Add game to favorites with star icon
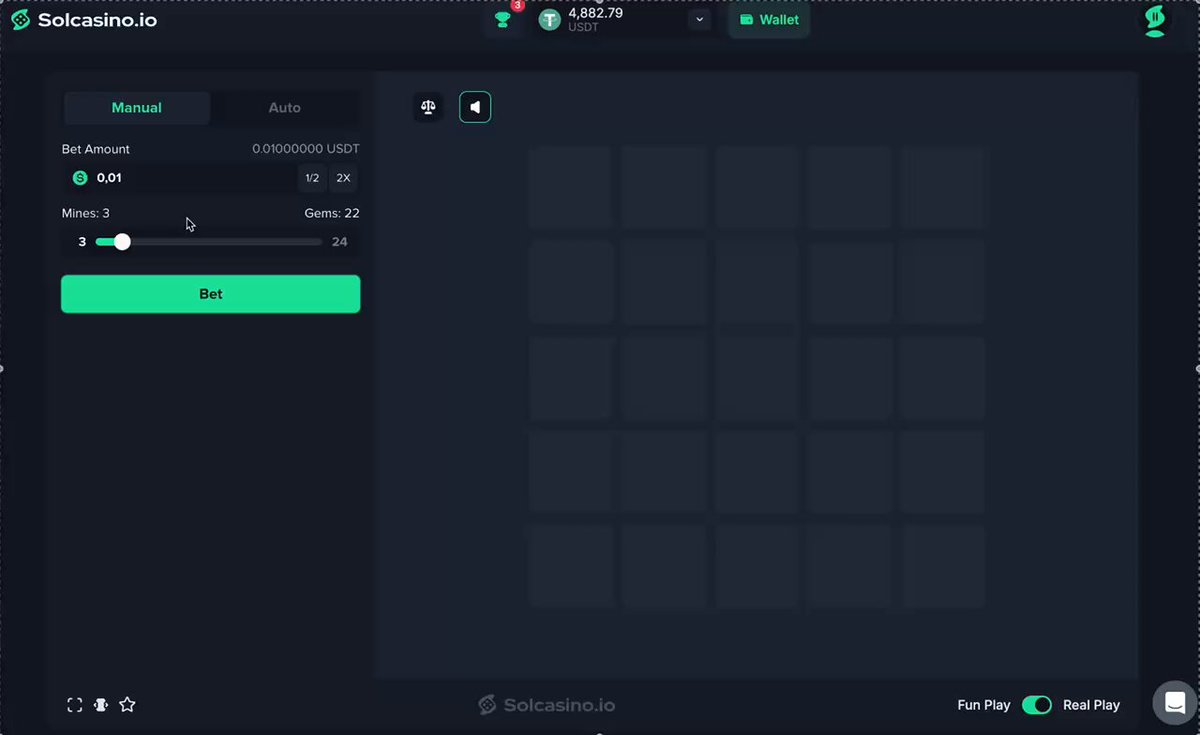The height and width of the screenshot is (735, 1200). [x=127, y=705]
